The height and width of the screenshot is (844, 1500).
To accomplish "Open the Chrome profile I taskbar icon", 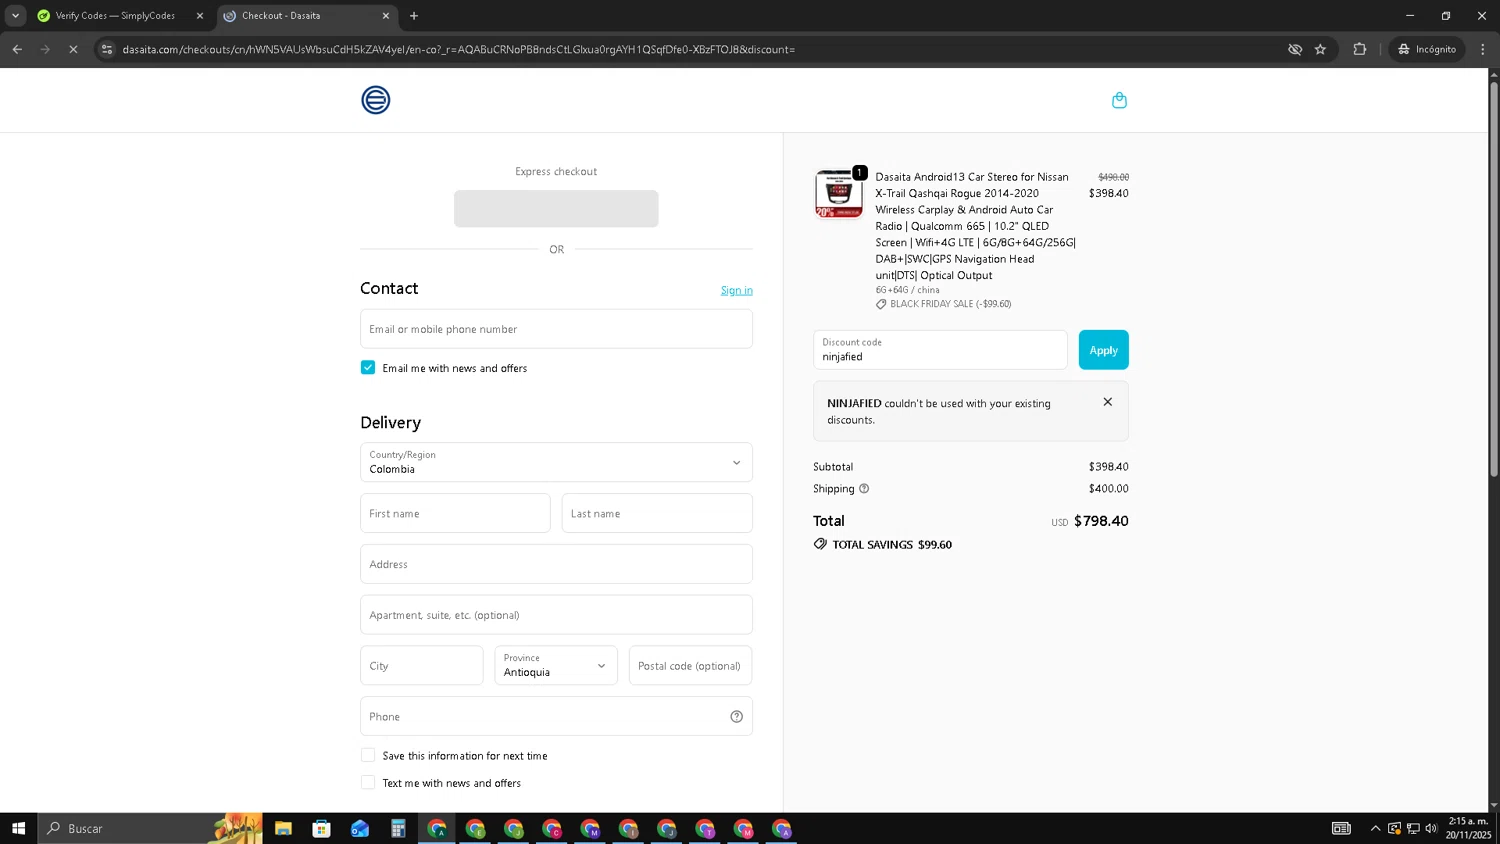I will click(628, 828).
